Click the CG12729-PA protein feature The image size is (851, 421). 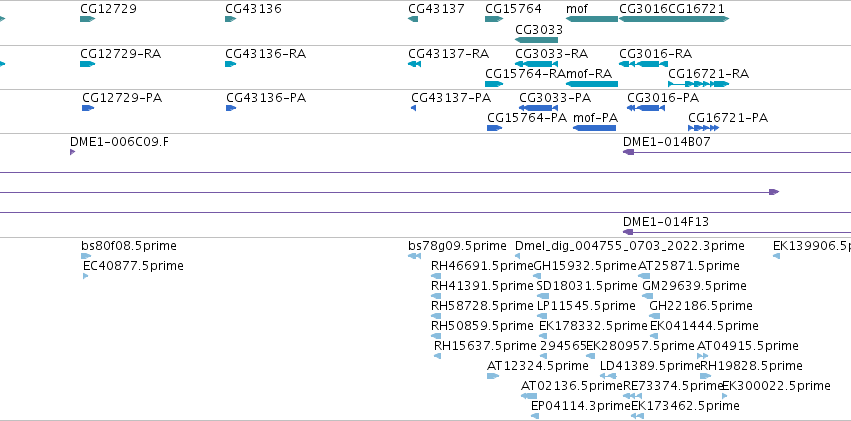coord(88,108)
